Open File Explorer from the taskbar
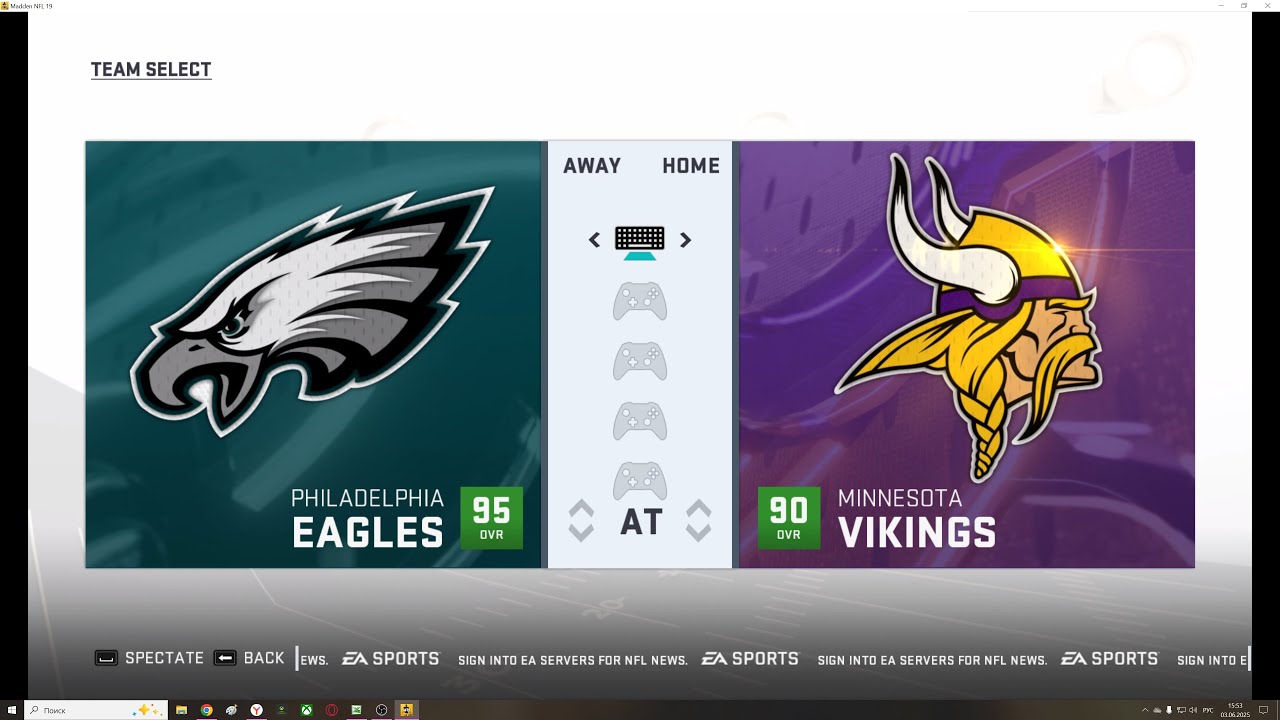 (x=181, y=710)
